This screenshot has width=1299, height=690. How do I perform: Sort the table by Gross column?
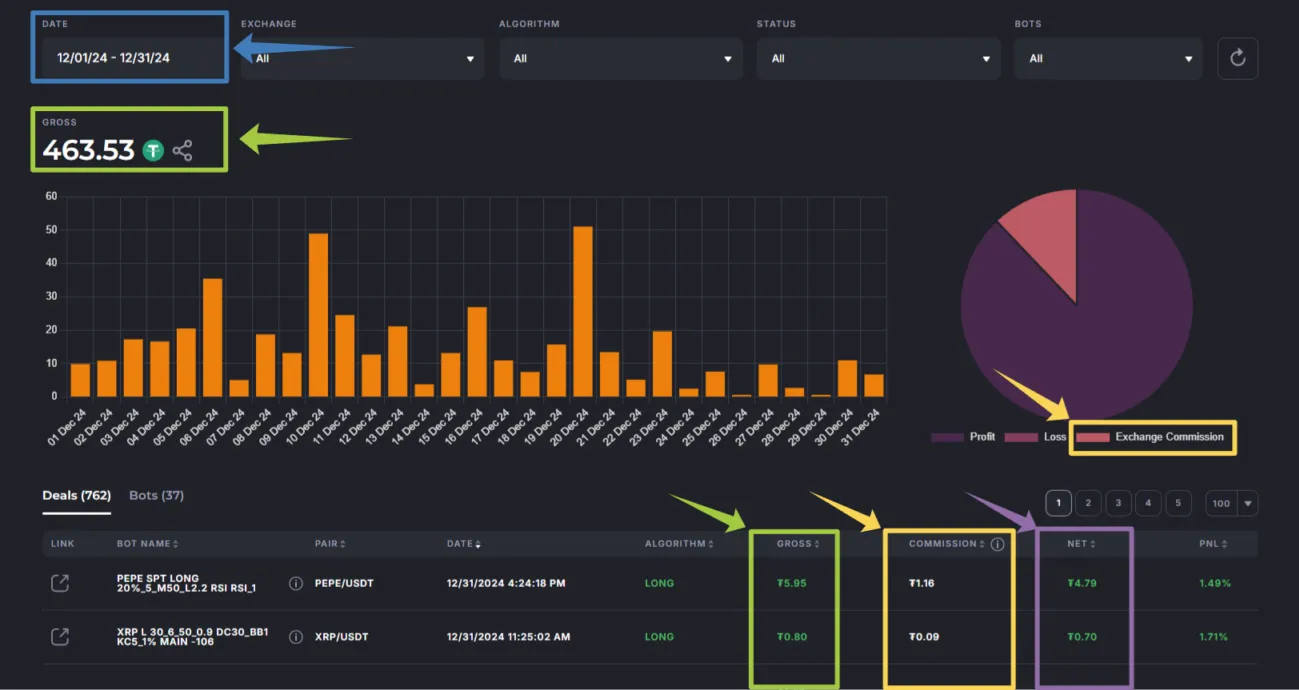click(797, 544)
